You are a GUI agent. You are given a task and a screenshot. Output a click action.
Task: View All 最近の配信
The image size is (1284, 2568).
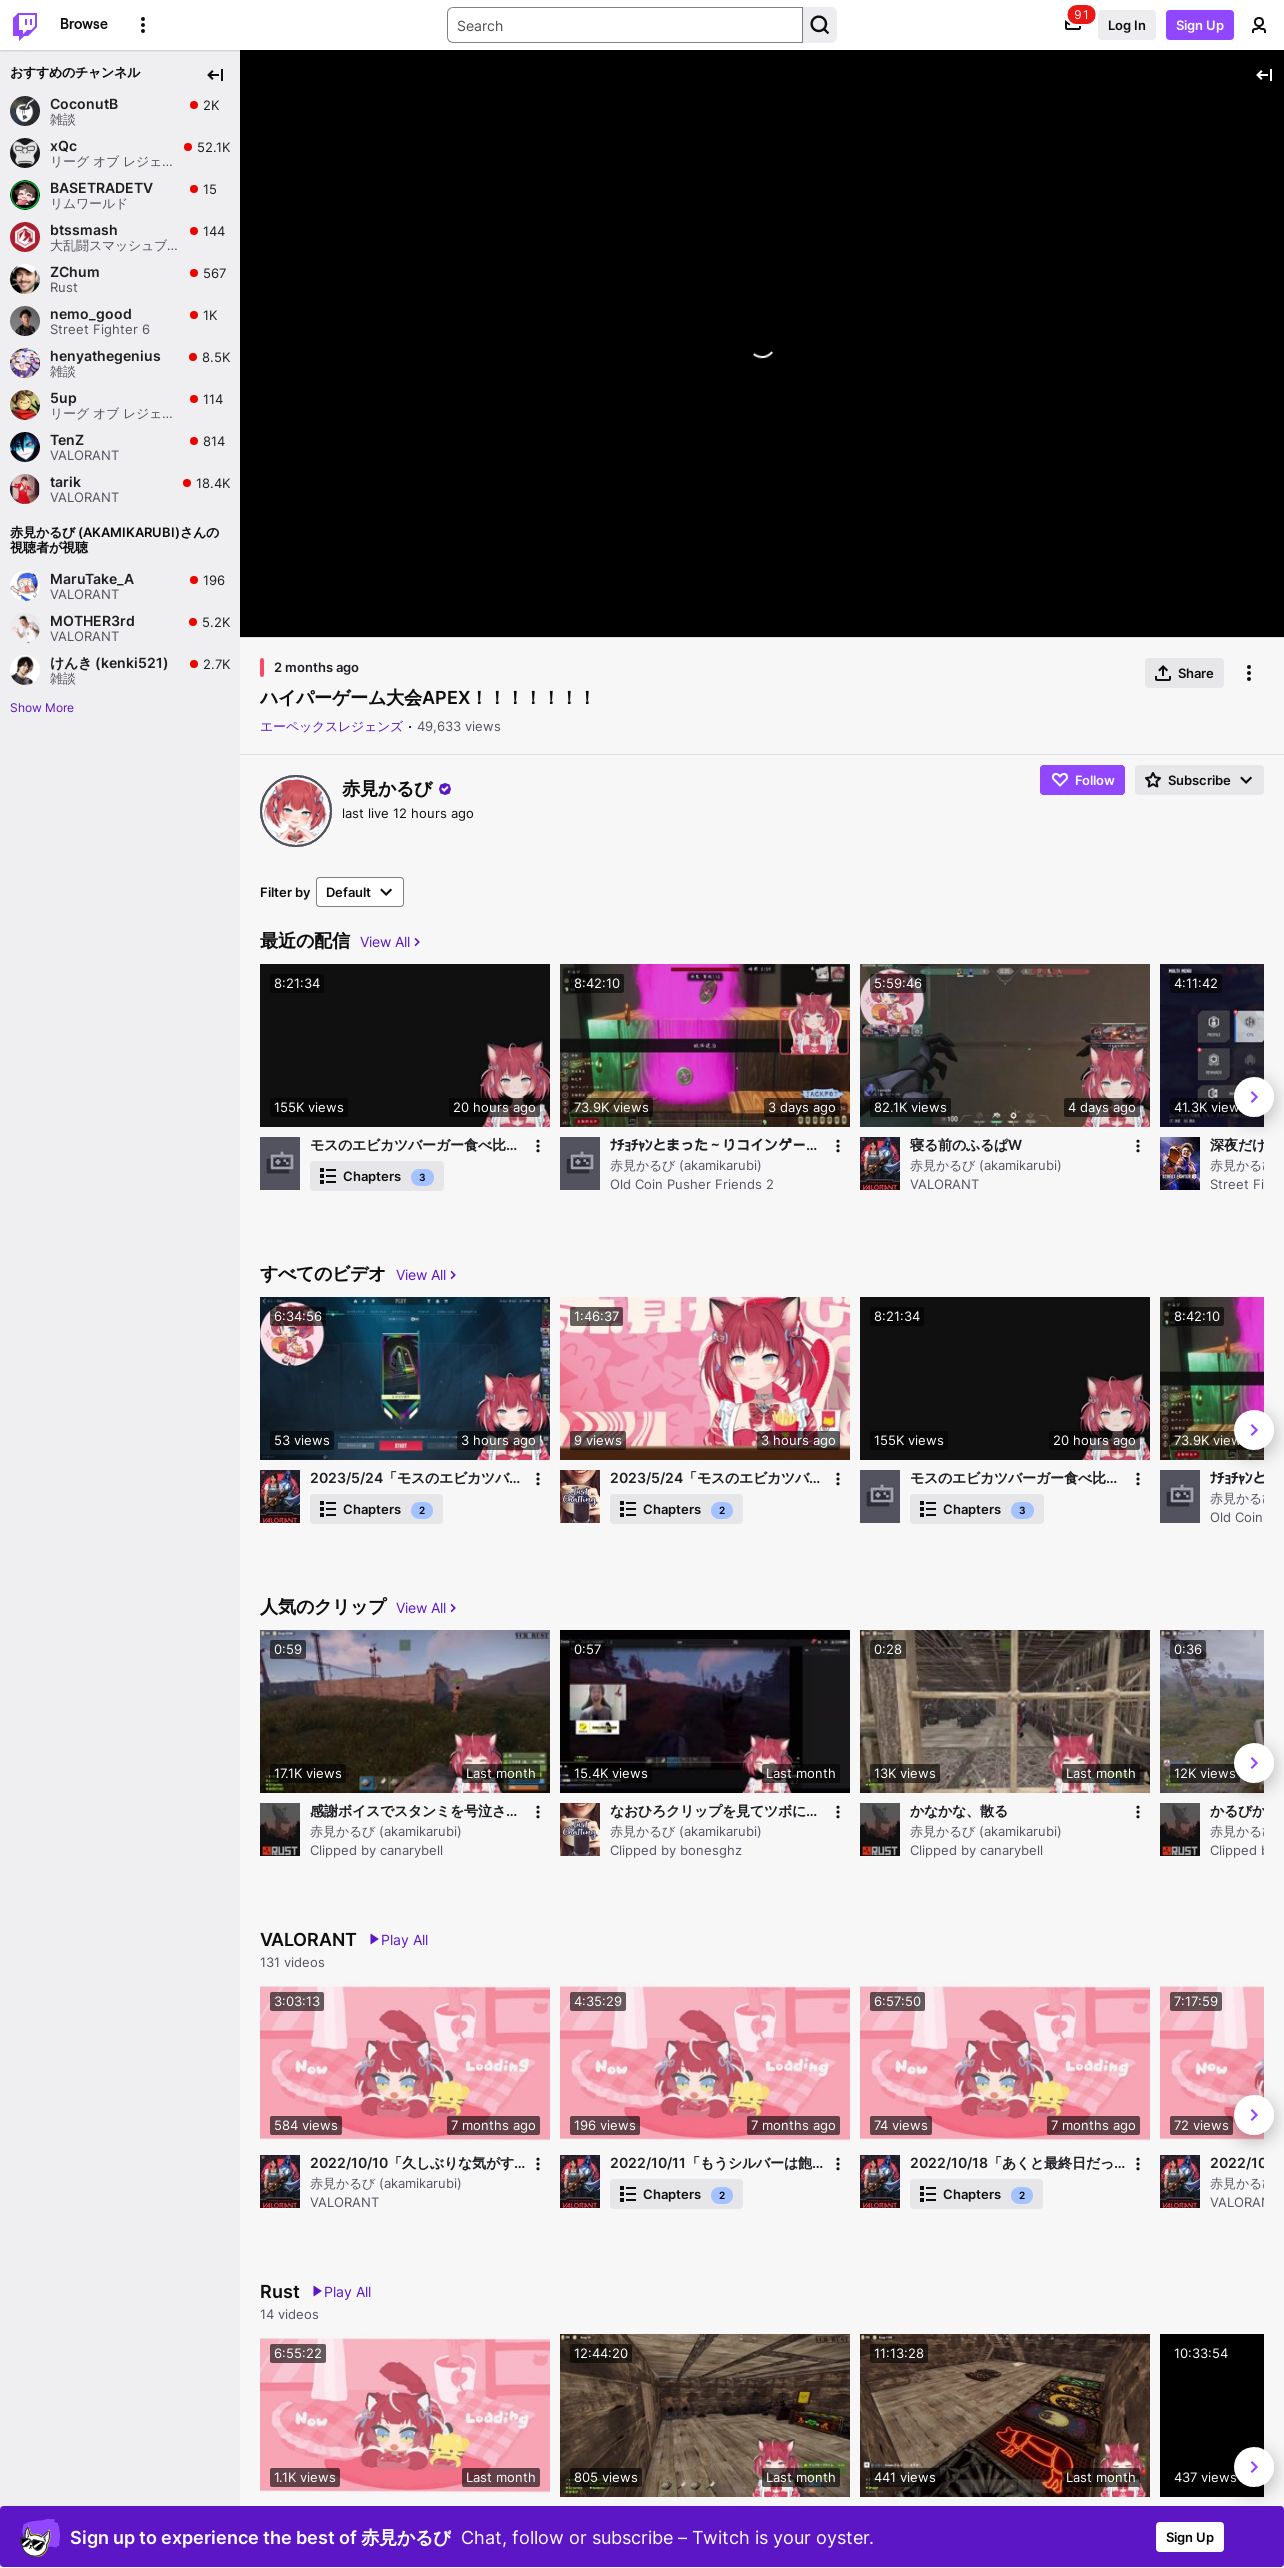click(x=390, y=942)
